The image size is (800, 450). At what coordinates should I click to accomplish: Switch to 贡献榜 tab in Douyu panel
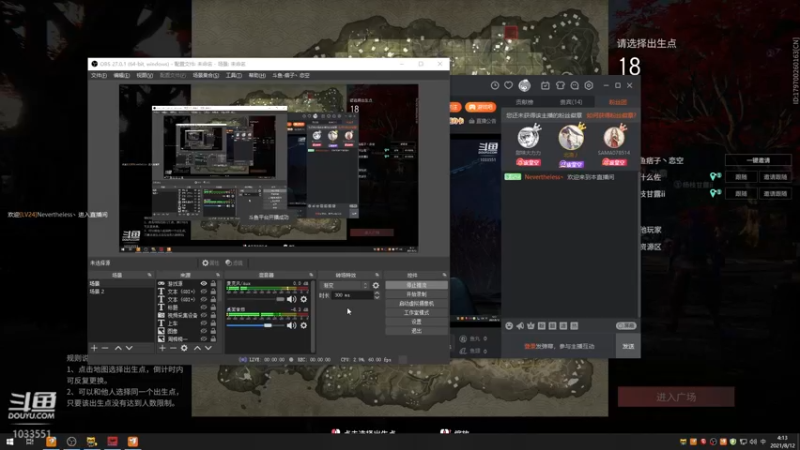pyautogui.click(x=524, y=103)
